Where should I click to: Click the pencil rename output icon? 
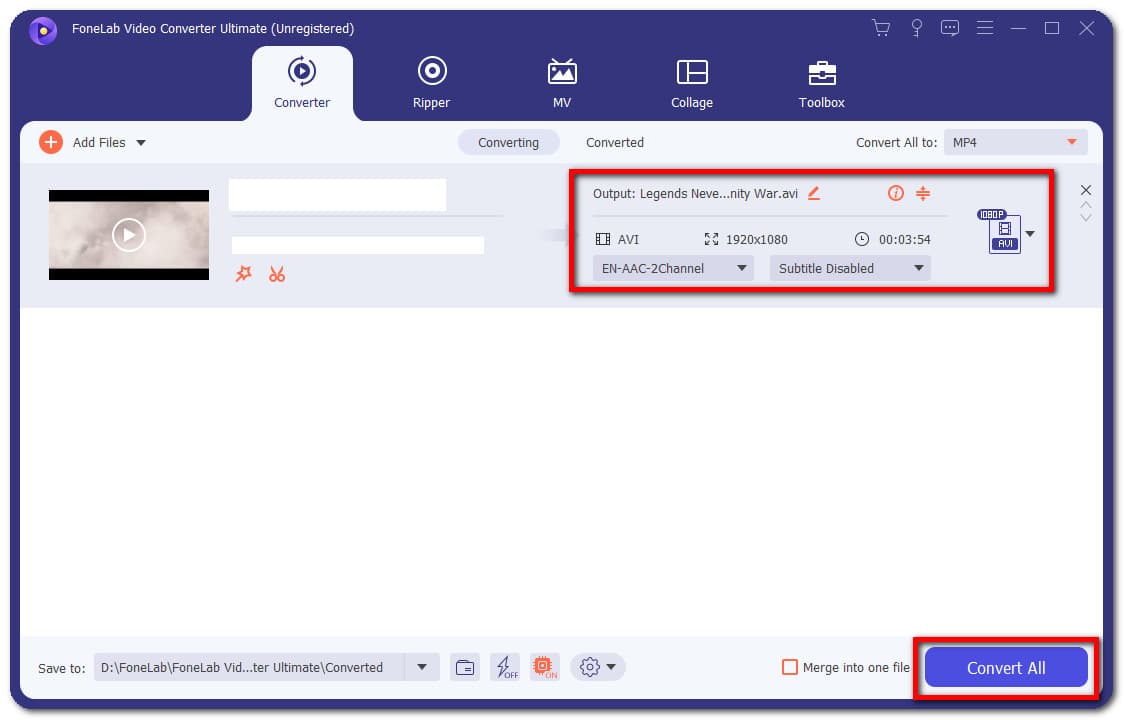coord(814,193)
